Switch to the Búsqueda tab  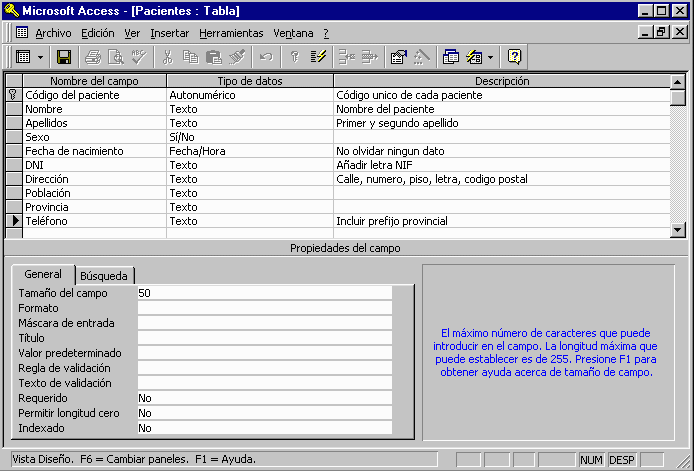104,276
